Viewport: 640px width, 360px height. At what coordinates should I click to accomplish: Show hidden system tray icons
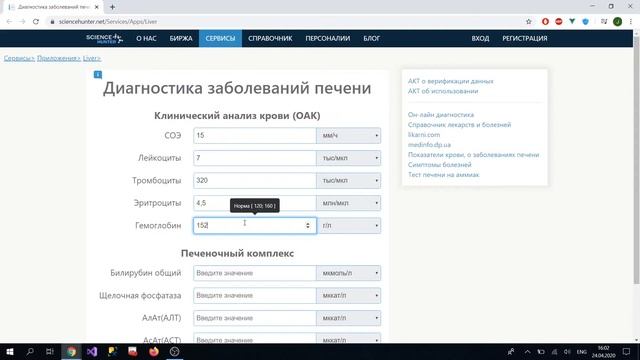point(527,352)
